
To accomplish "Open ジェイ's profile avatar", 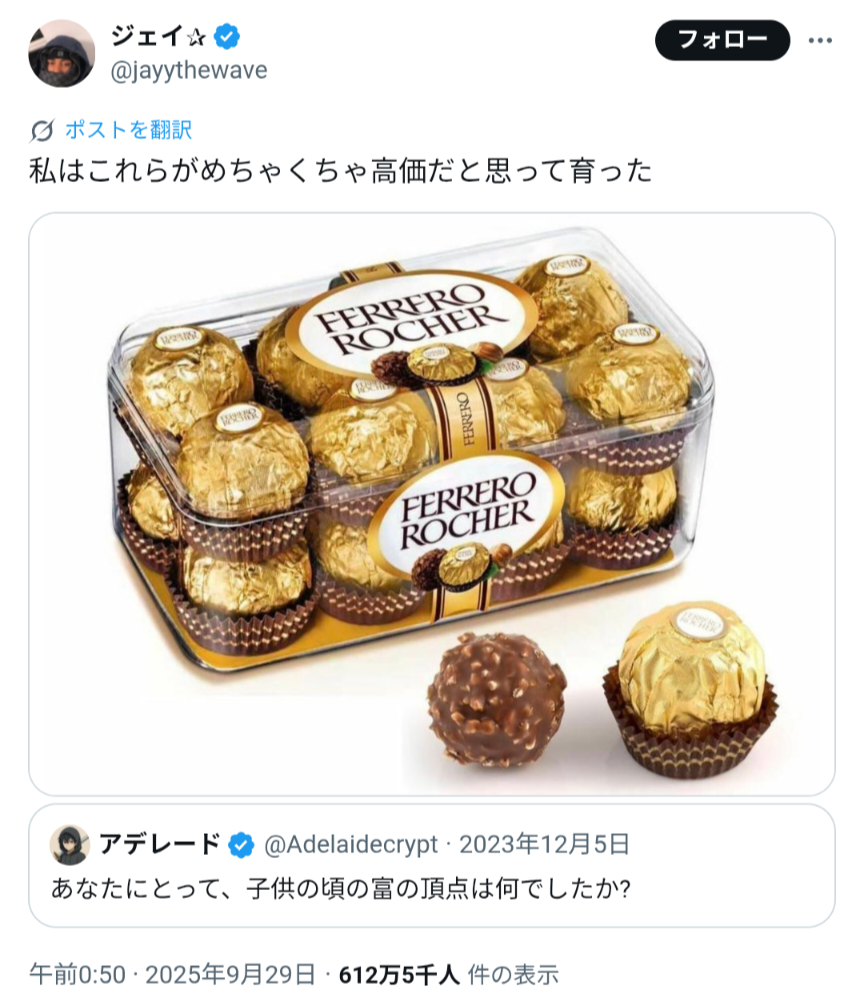I will tap(61, 53).
